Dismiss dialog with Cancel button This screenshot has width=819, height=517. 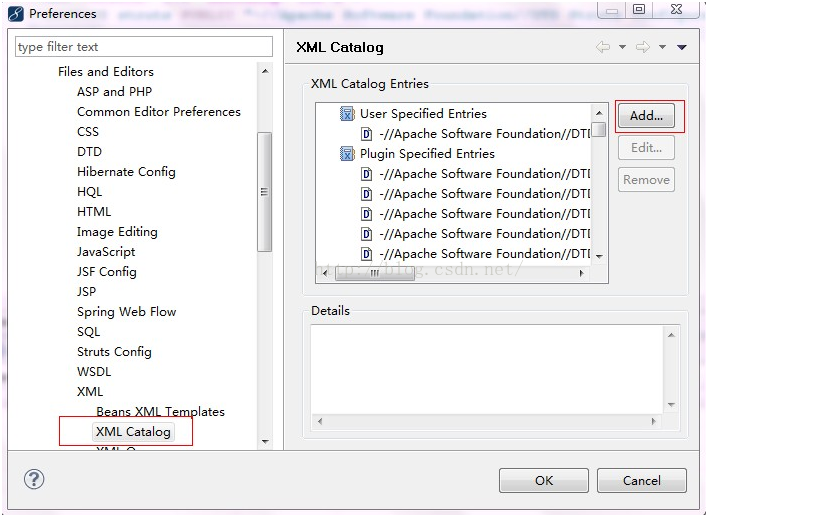(x=641, y=480)
